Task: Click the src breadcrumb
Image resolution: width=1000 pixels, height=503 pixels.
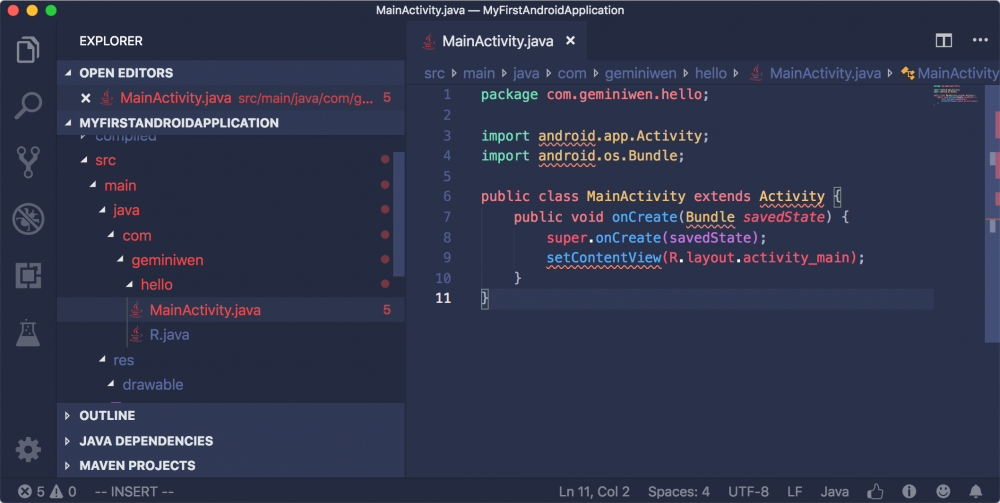Action: pos(434,73)
